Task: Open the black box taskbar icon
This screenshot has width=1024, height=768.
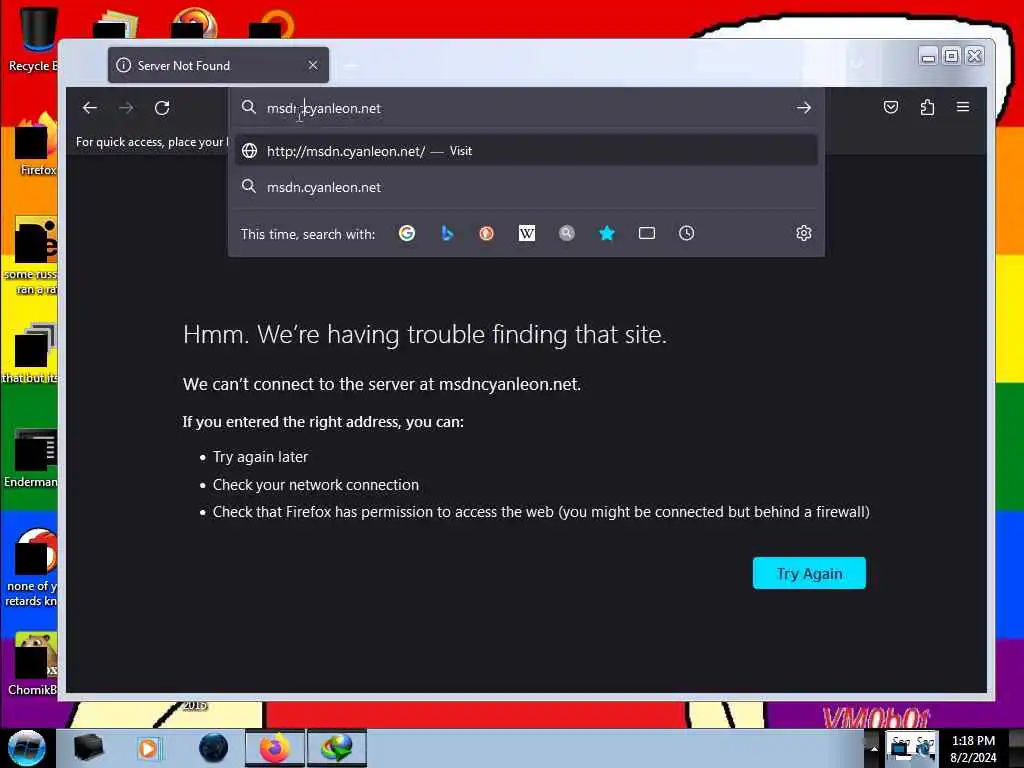Action: tap(88, 748)
